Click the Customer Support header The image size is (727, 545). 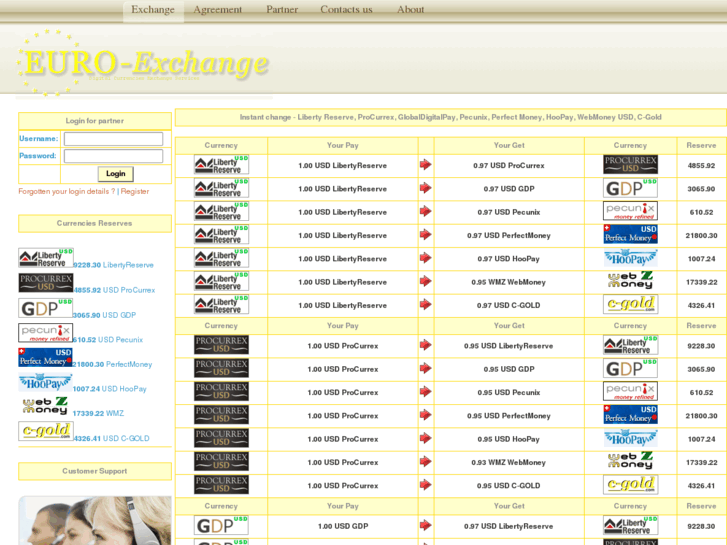click(95, 471)
